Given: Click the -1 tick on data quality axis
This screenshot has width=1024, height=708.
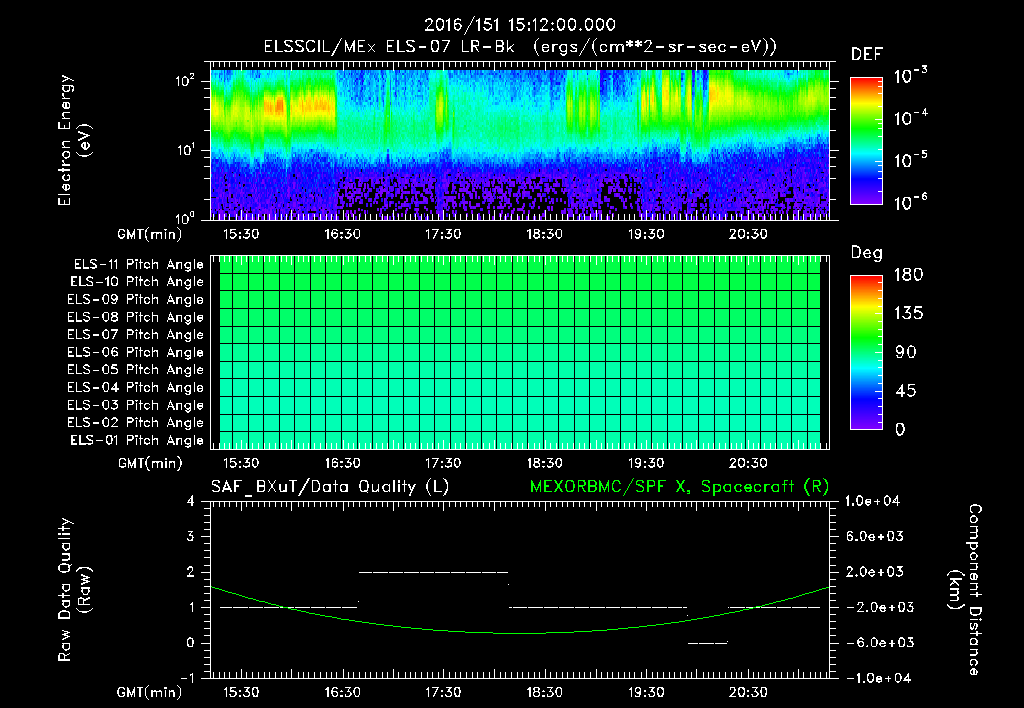Looking at the screenshot, I should (x=187, y=678).
